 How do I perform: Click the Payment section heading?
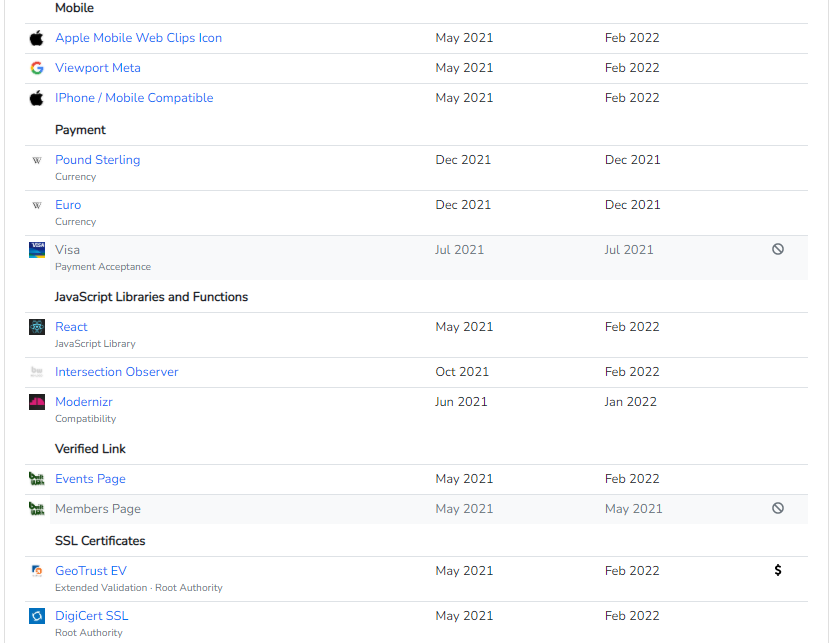point(80,130)
